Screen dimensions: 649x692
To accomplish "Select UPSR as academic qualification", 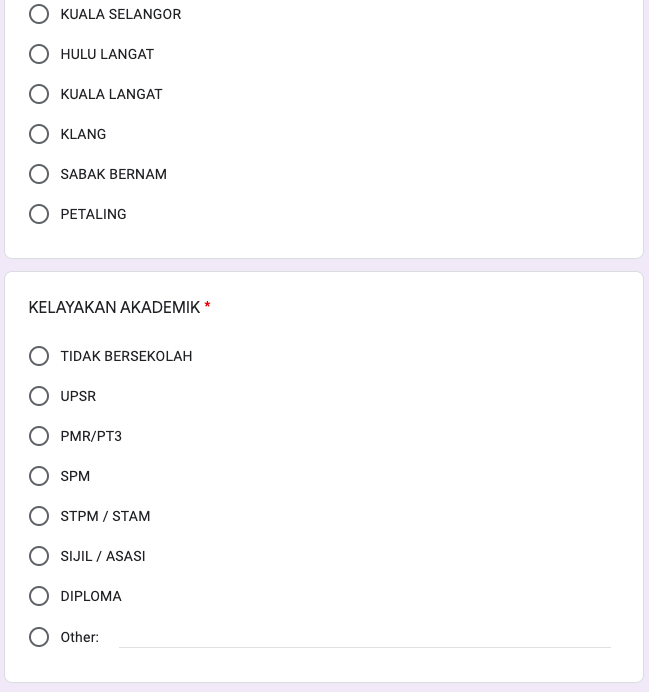I will point(39,396).
